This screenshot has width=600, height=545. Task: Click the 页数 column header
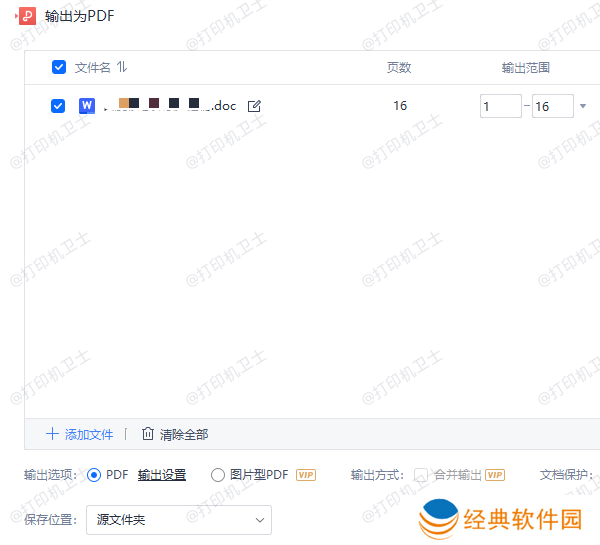coord(399,67)
